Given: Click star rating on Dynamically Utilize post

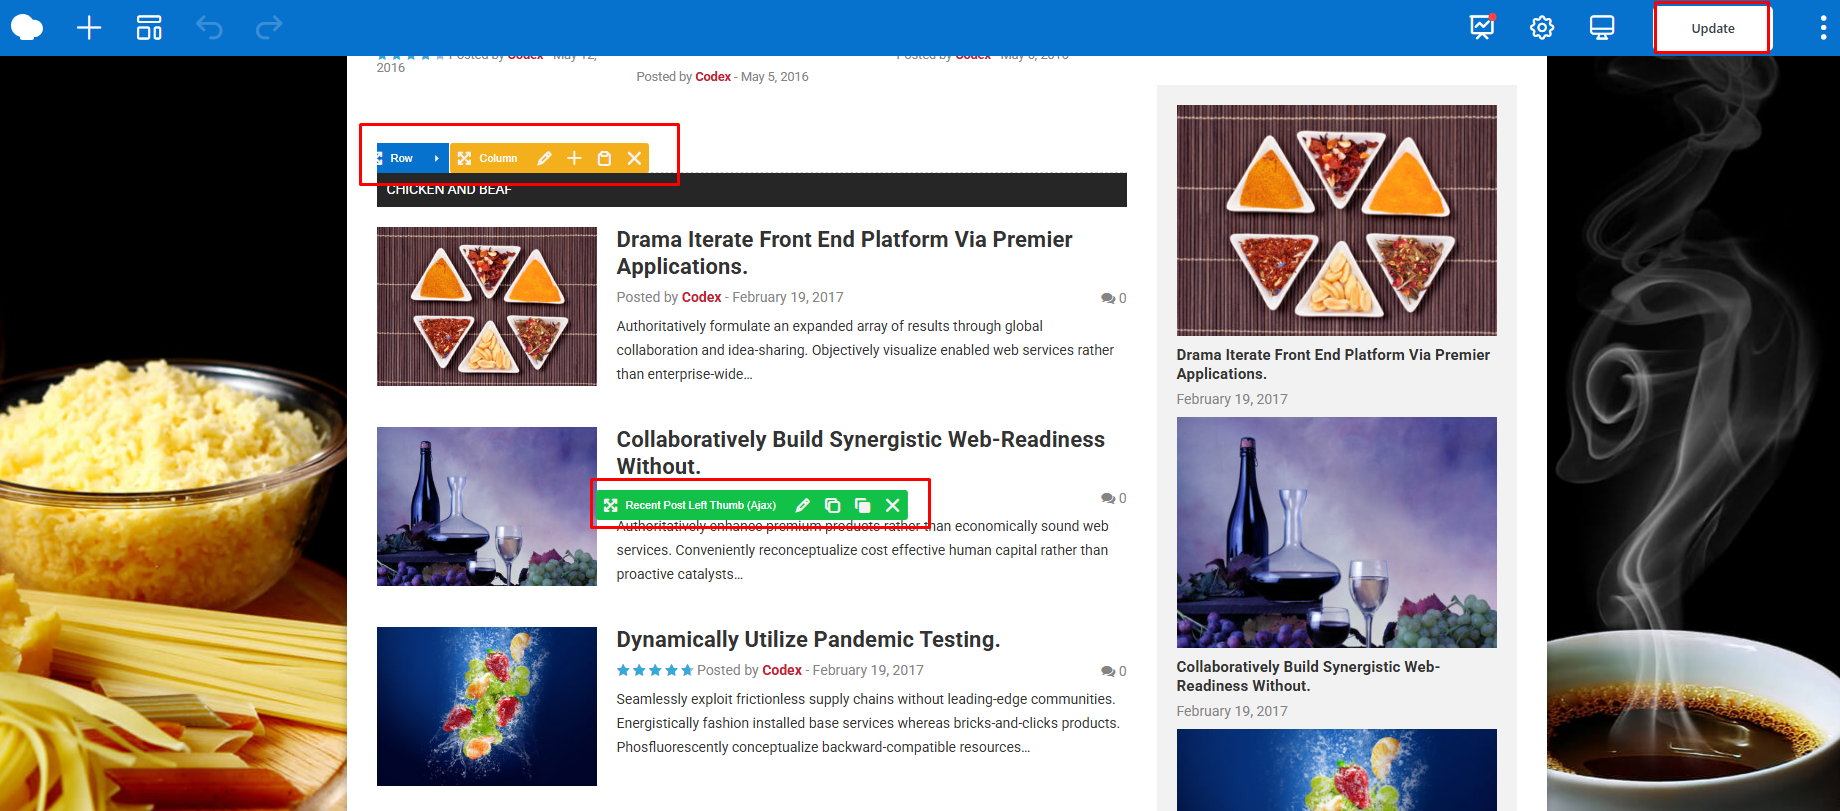Looking at the screenshot, I should pyautogui.click(x=655, y=670).
